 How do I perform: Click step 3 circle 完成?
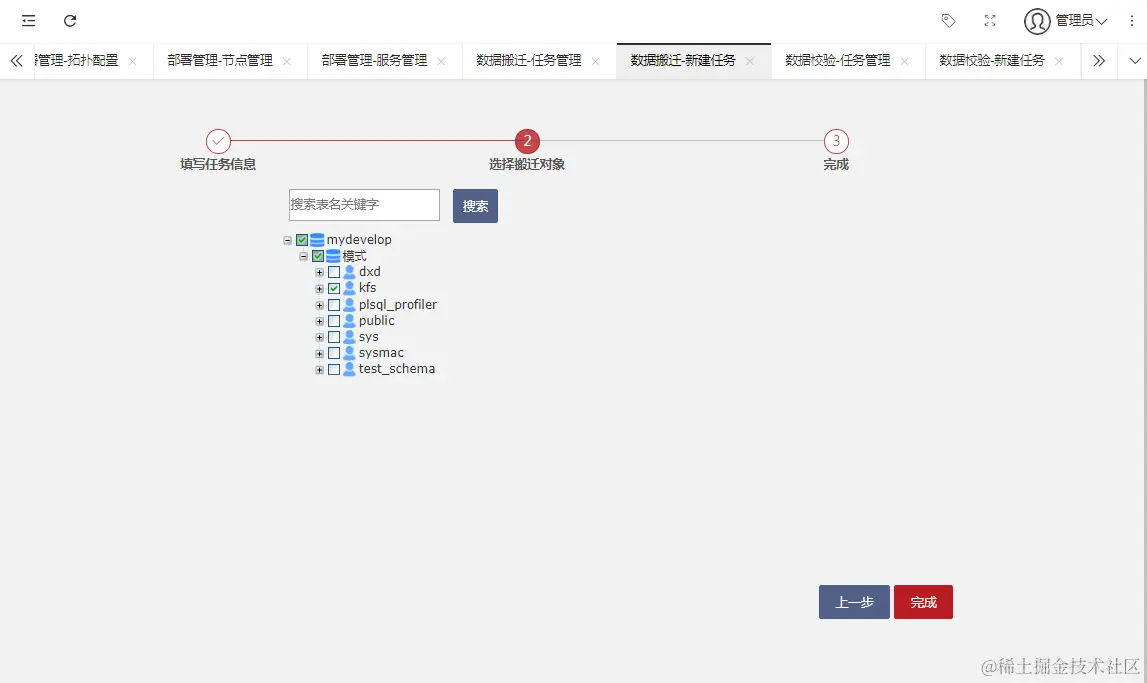(836, 141)
